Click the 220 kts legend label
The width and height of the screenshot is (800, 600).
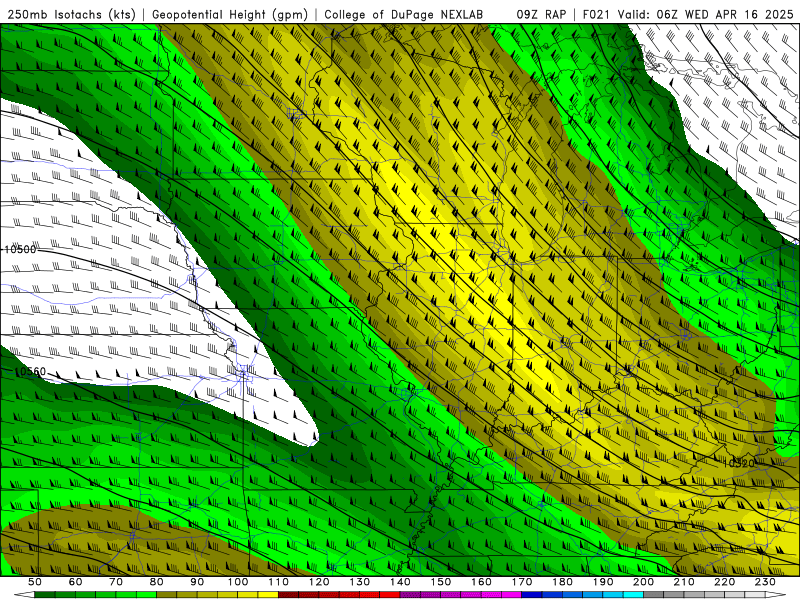(724, 582)
